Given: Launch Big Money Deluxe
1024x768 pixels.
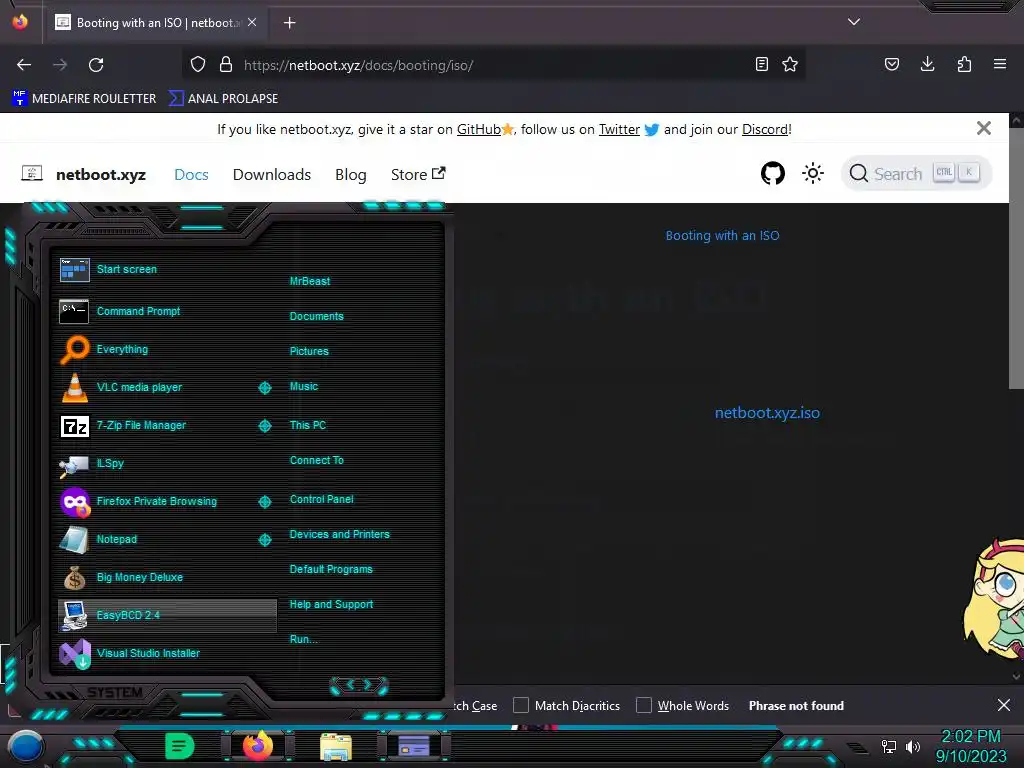Looking at the screenshot, I should click(167, 577).
